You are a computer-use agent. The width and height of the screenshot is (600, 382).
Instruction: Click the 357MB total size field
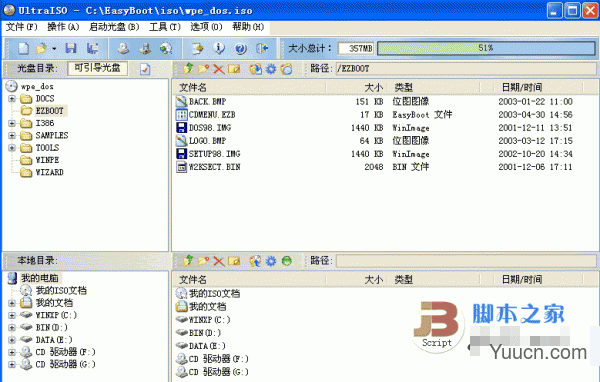[356, 48]
